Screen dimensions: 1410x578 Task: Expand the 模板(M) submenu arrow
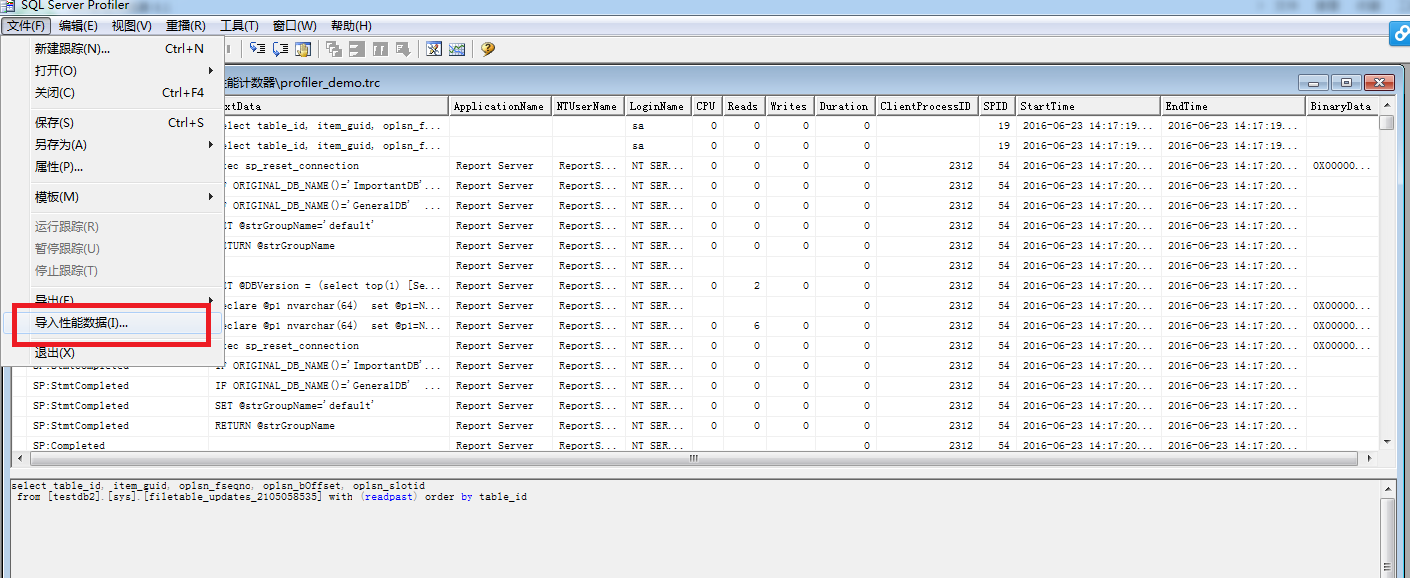(x=211, y=196)
